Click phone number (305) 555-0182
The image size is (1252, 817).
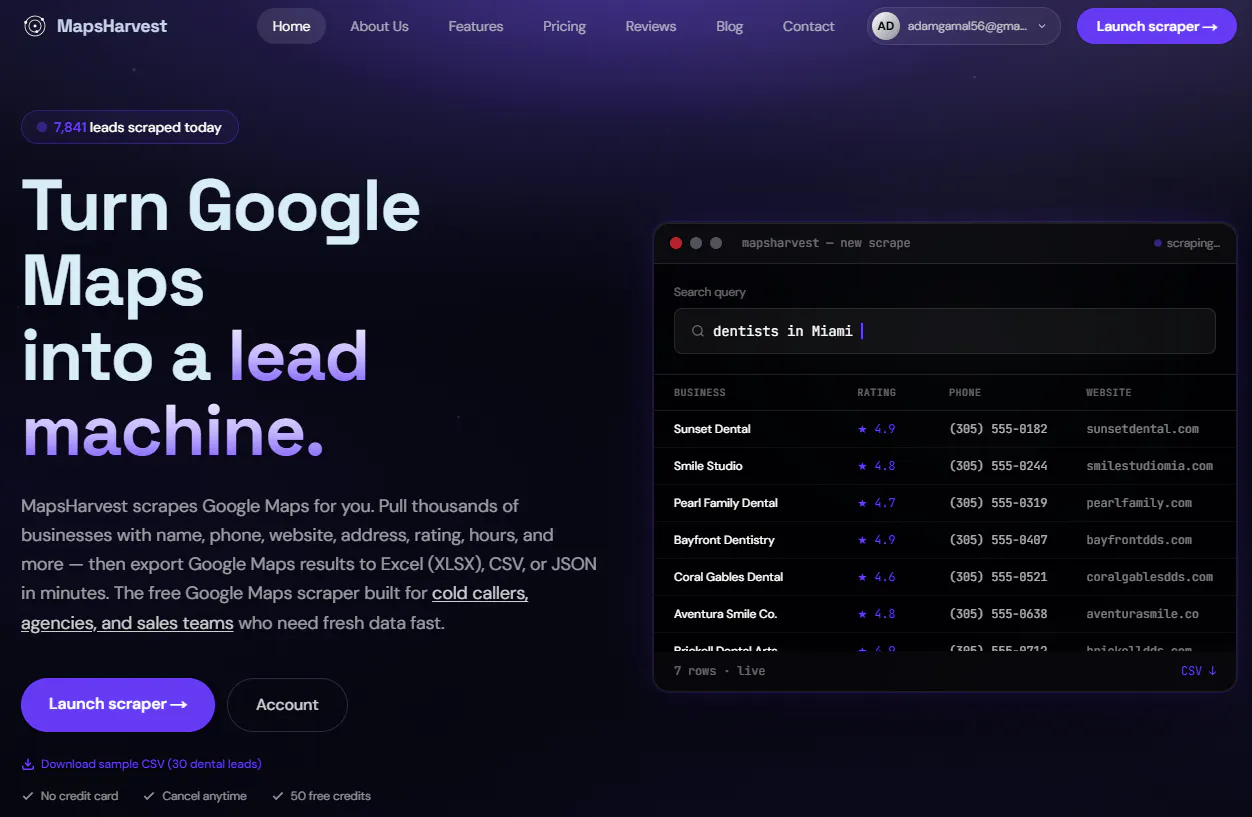point(998,429)
